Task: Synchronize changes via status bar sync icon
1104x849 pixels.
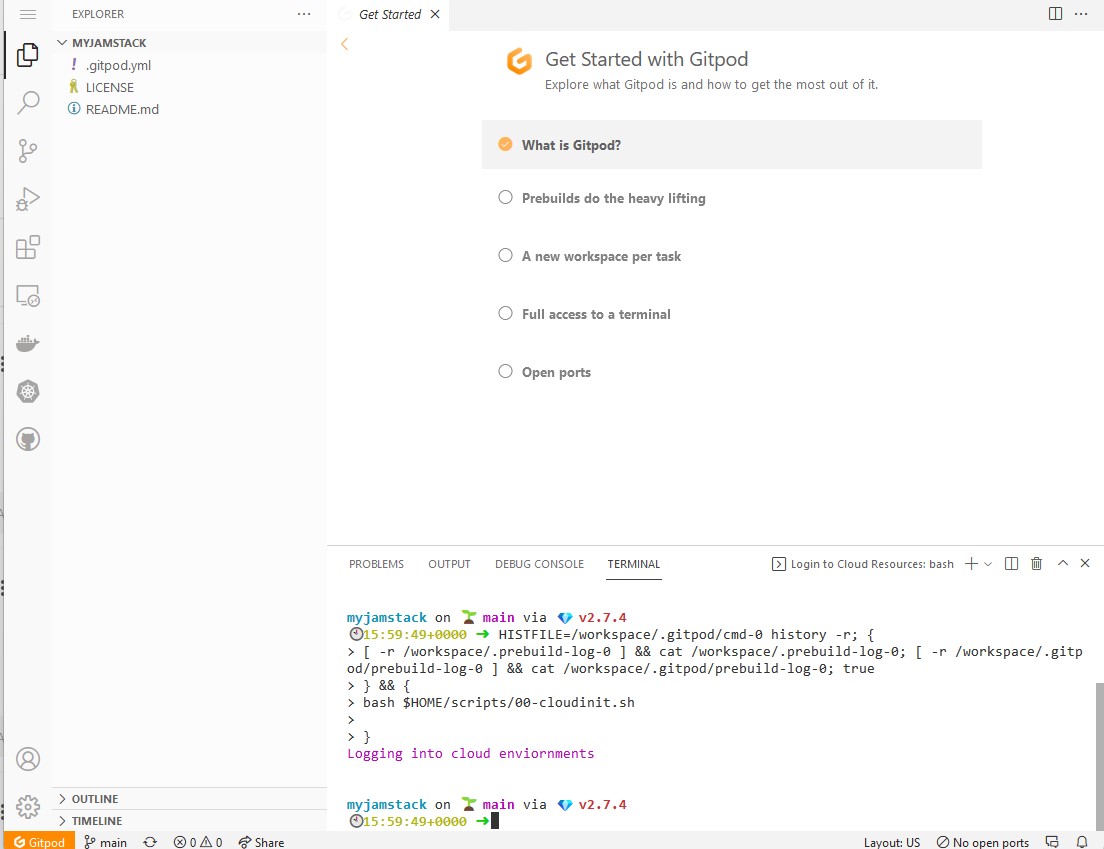Action: point(150,842)
